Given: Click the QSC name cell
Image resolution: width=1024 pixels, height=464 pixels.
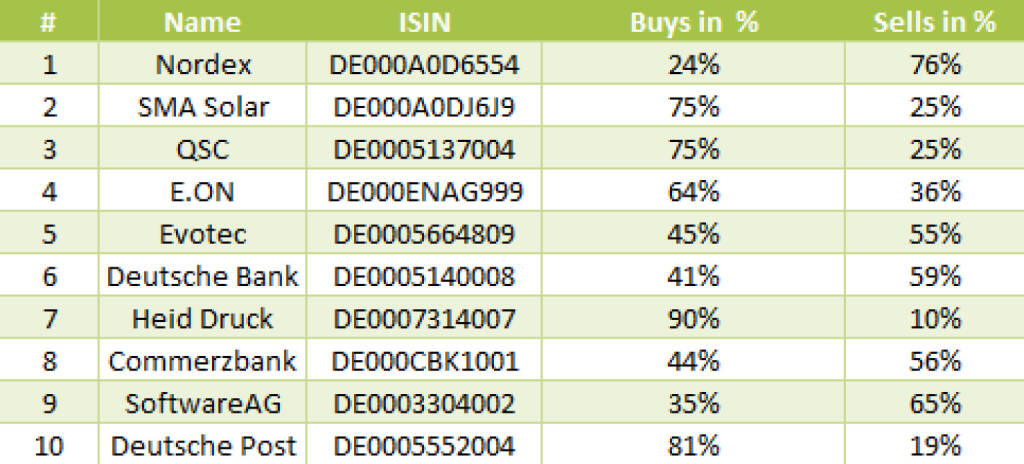Looking at the screenshot, I should pos(203,149).
